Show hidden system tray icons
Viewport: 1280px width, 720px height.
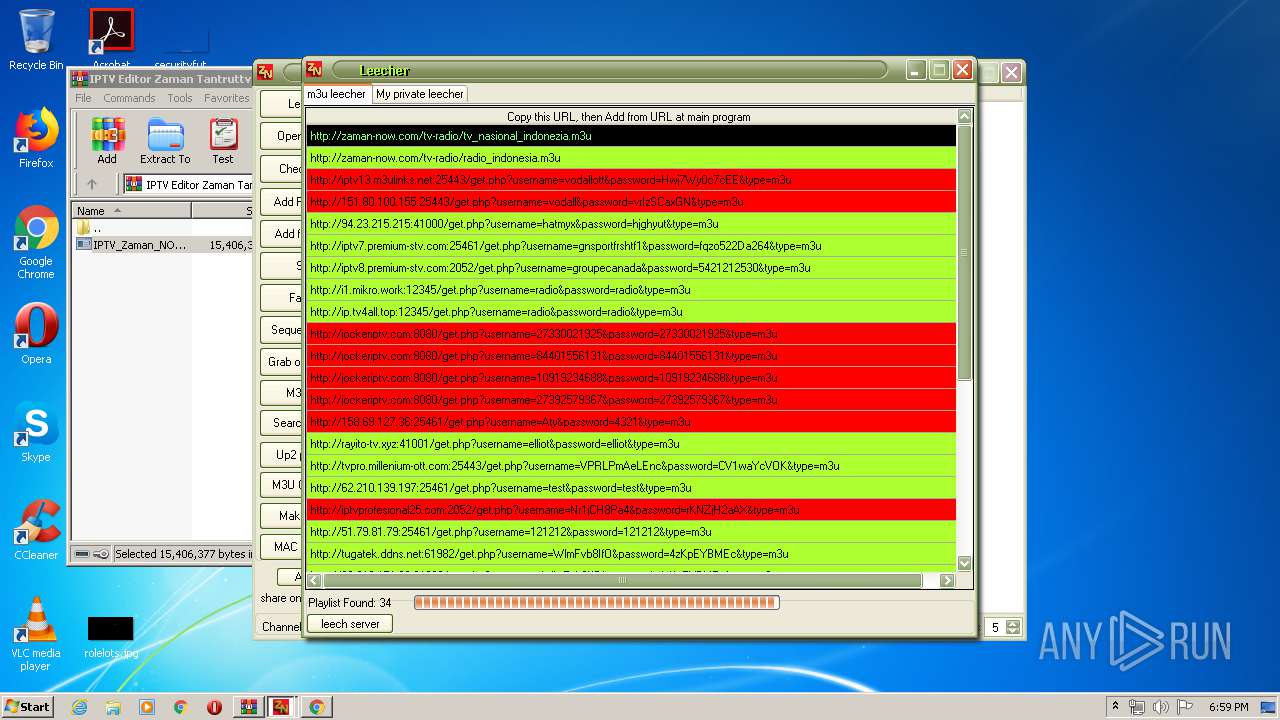point(1115,707)
